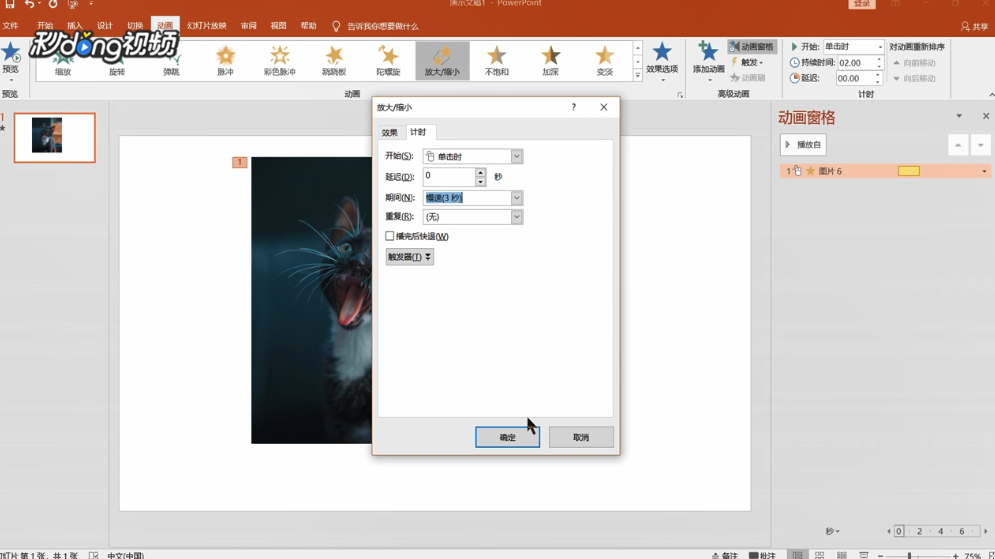The image size is (995, 559).
Task: Click the slide sorter view icon
Action: pos(819,555)
